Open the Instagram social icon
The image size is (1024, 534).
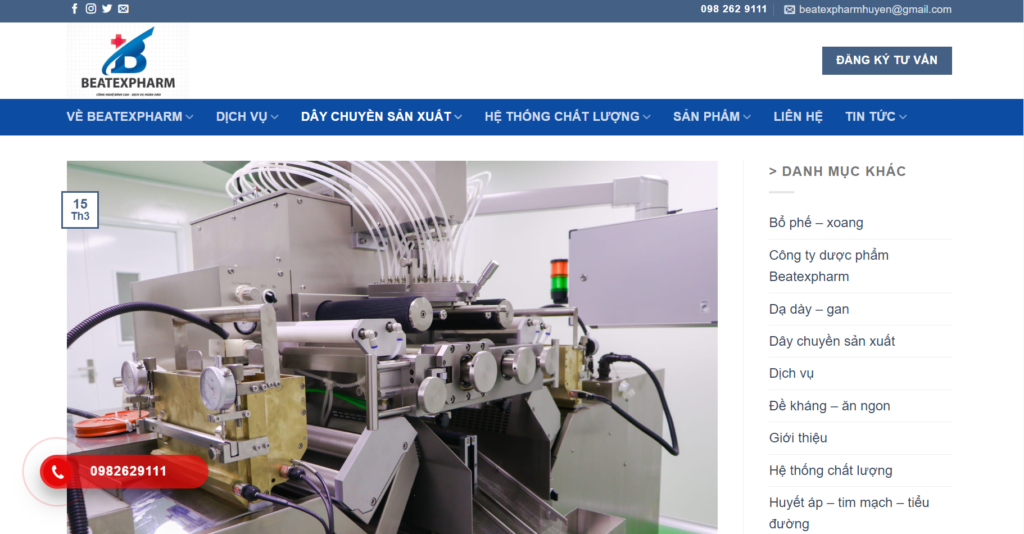point(91,9)
